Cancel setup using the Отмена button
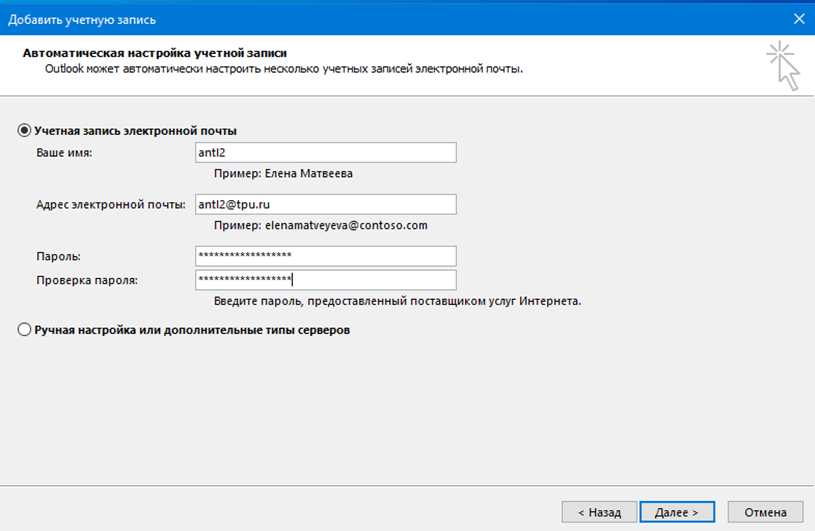The width and height of the screenshot is (815, 531). click(765, 512)
